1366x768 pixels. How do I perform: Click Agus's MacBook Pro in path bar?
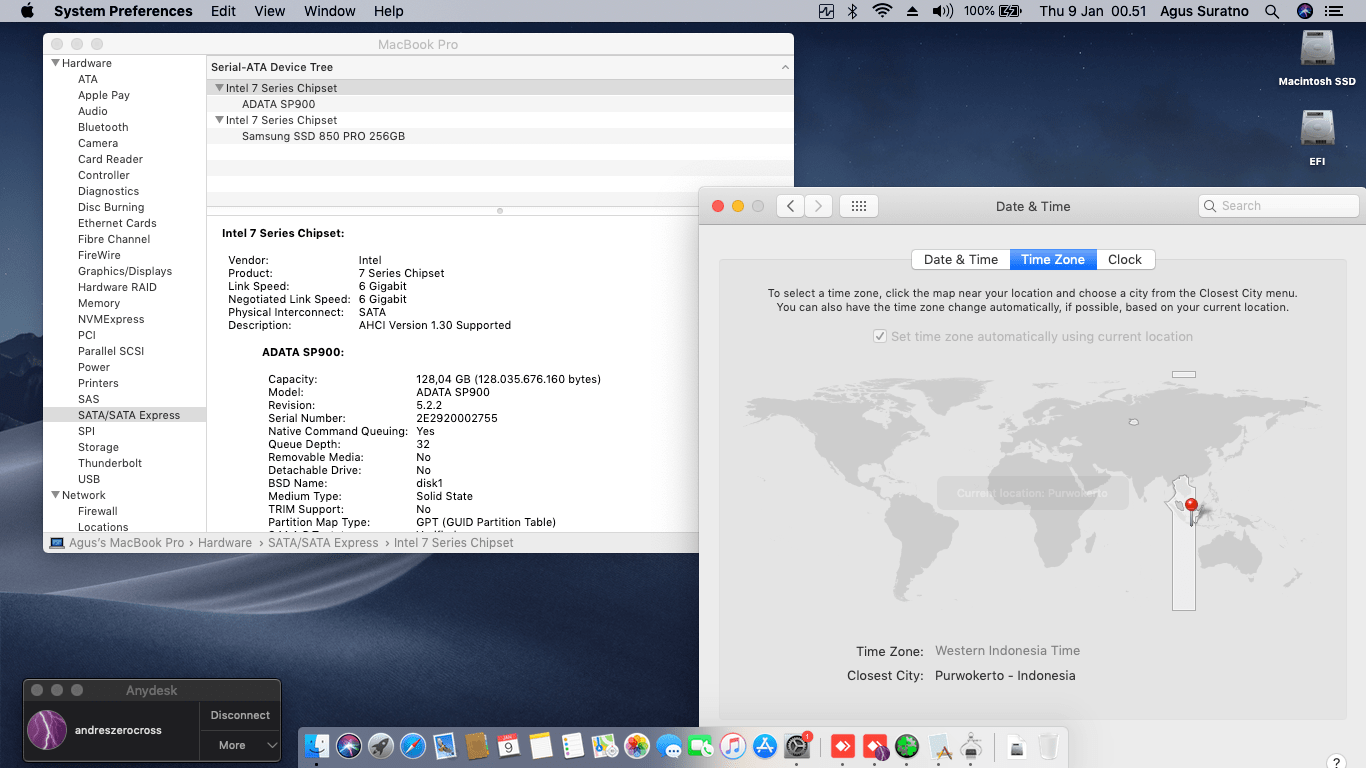(117, 543)
